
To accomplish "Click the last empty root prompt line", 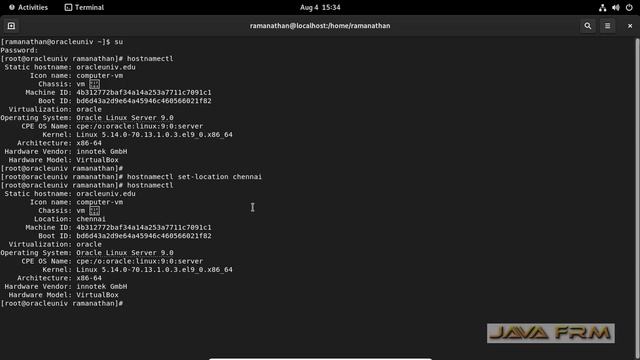I will (62, 304).
